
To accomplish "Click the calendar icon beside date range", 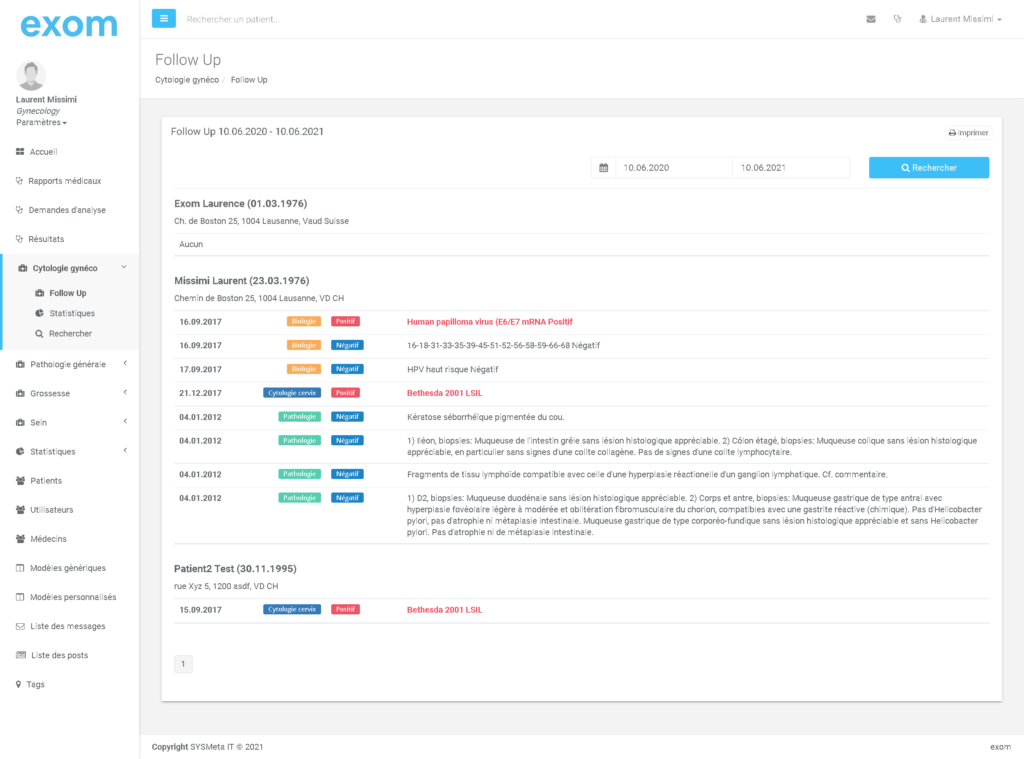I will (x=603, y=168).
